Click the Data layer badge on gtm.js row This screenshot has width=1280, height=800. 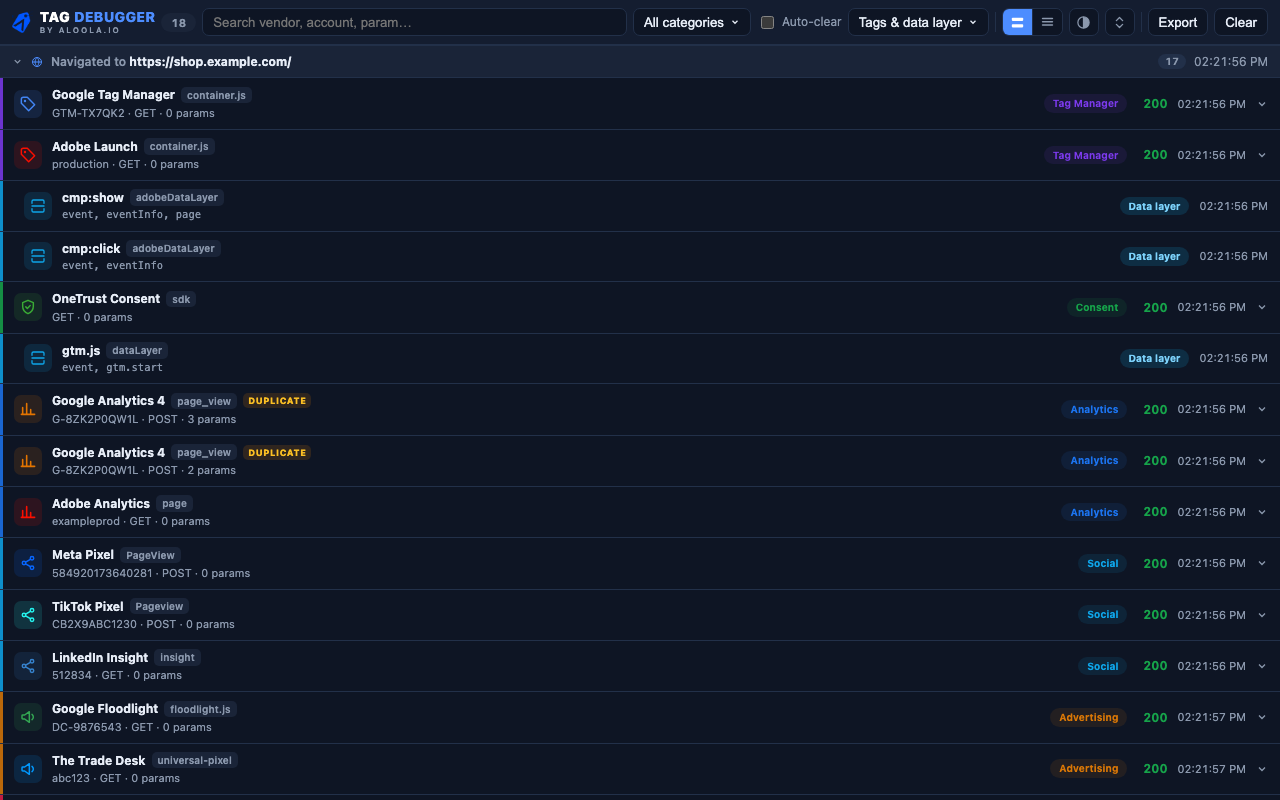tap(1154, 358)
